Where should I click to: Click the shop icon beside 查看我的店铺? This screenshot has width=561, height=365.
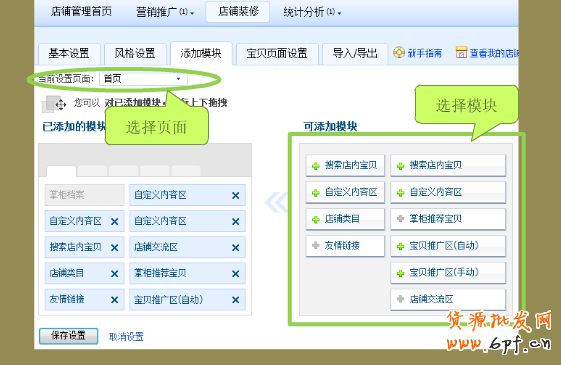461,53
